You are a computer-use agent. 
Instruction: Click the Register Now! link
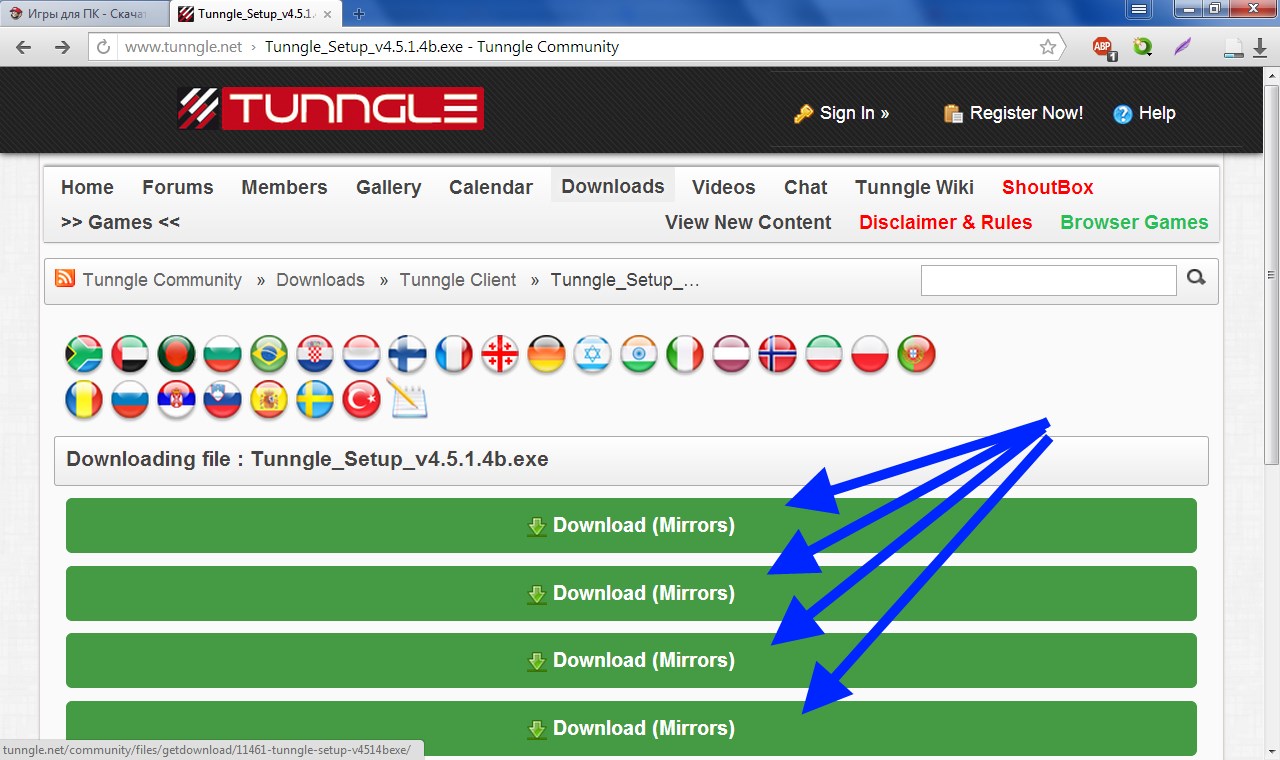click(1025, 113)
